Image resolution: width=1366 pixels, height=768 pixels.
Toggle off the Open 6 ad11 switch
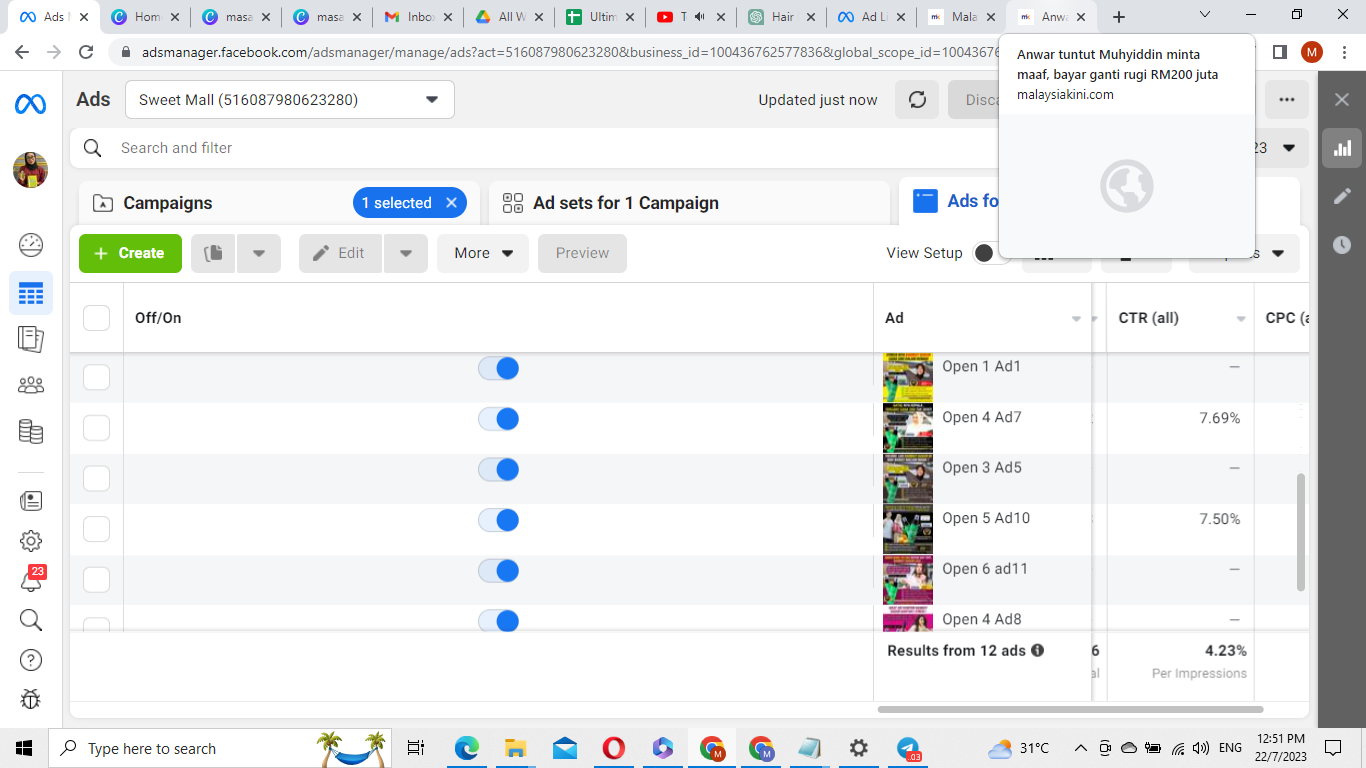pyautogui.click(x=498, y=570)
